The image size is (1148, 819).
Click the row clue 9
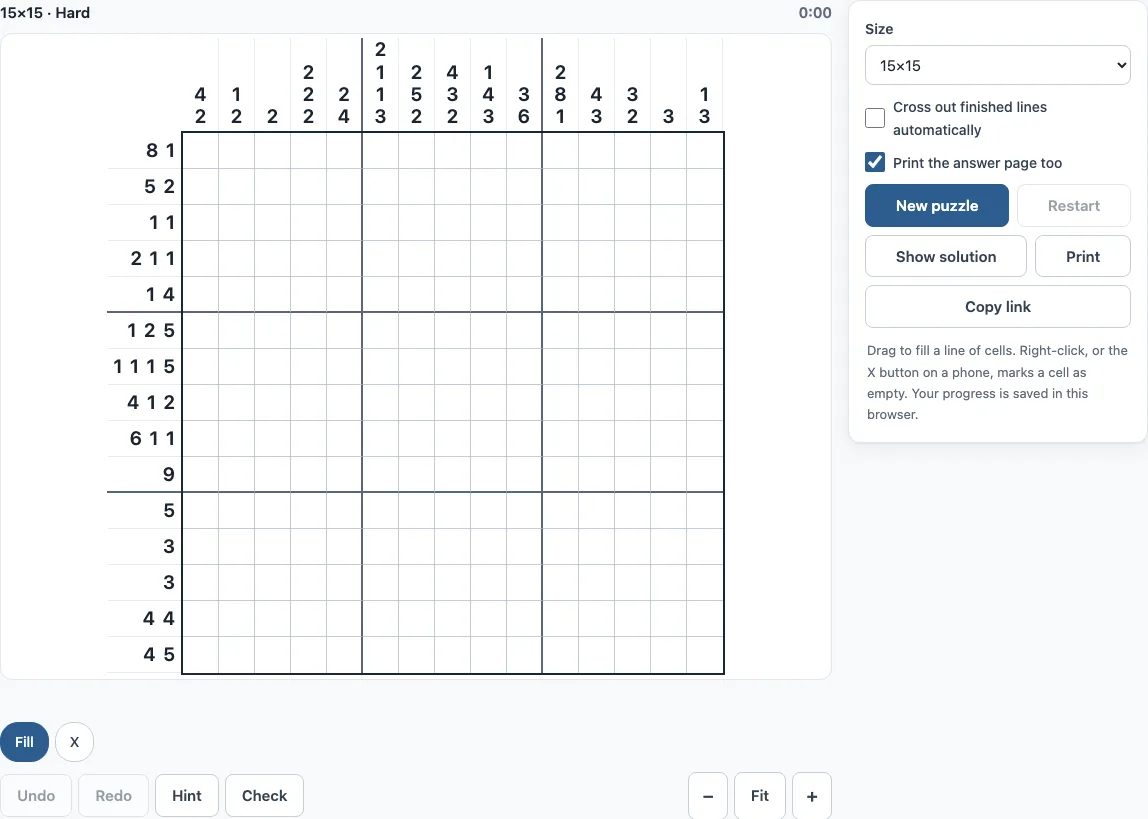168,474
